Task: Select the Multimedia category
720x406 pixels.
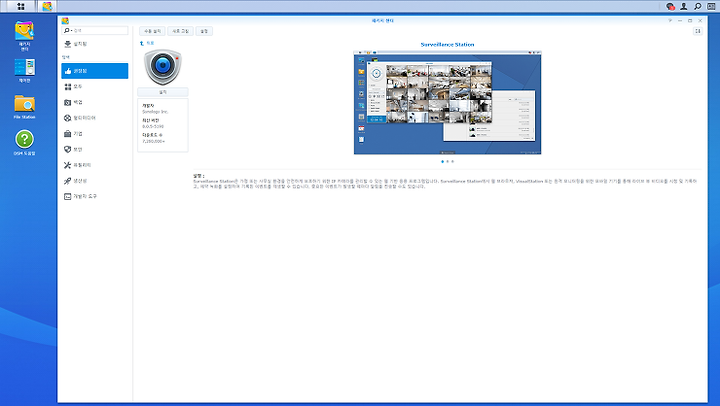Action: [95, 118]
